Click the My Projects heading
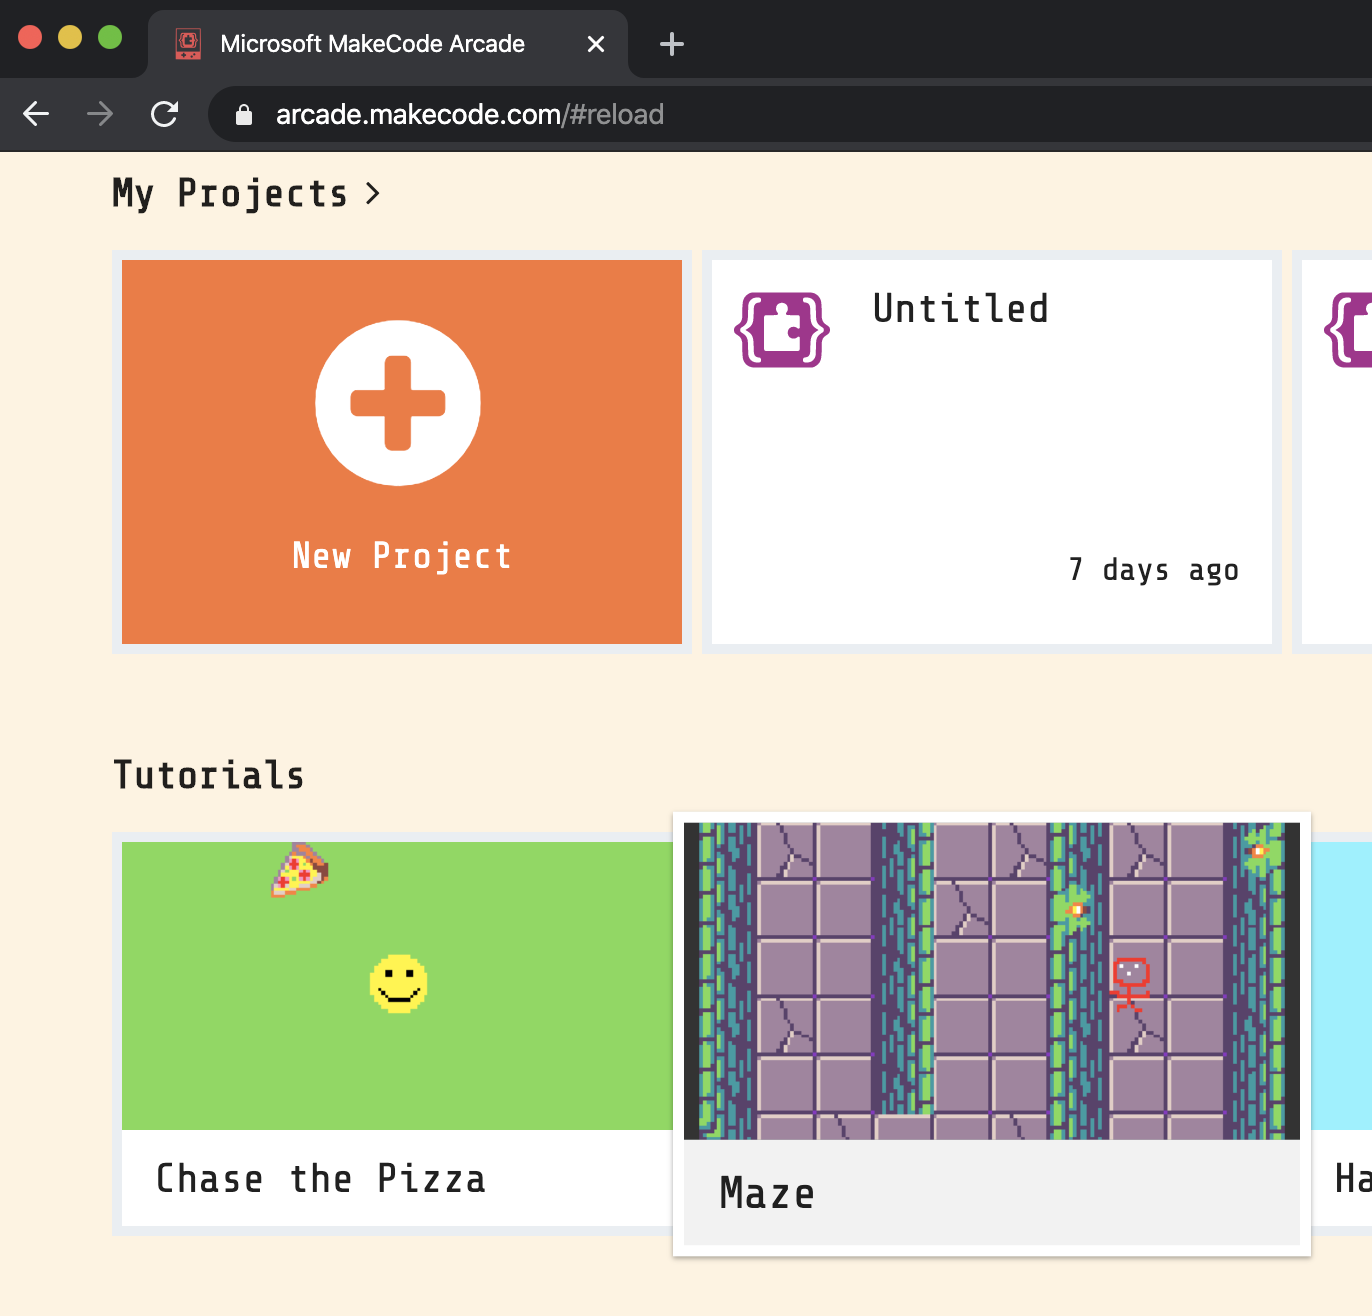The image size is (1372, 1316). (228, 193)
